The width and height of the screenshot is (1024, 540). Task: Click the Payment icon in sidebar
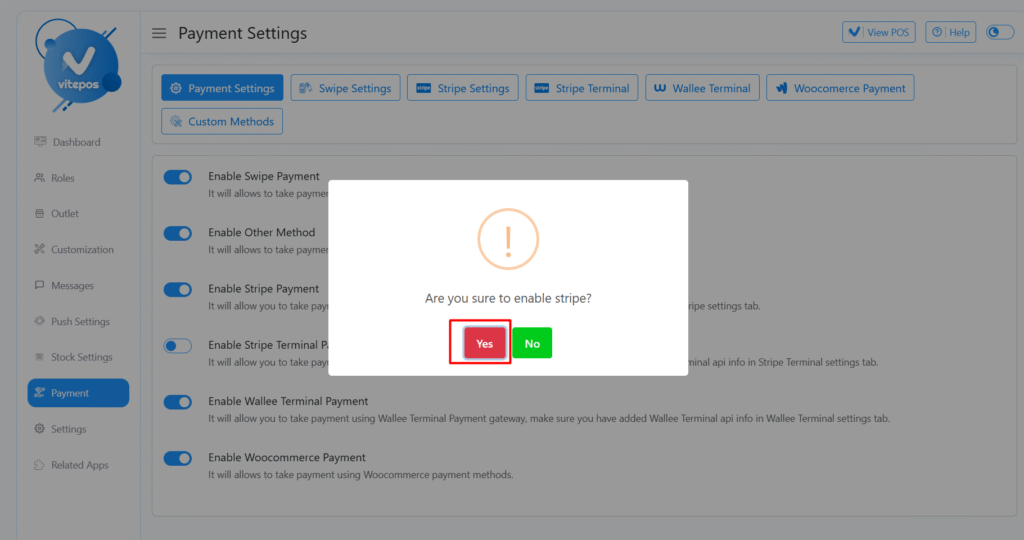click(39, 392)
